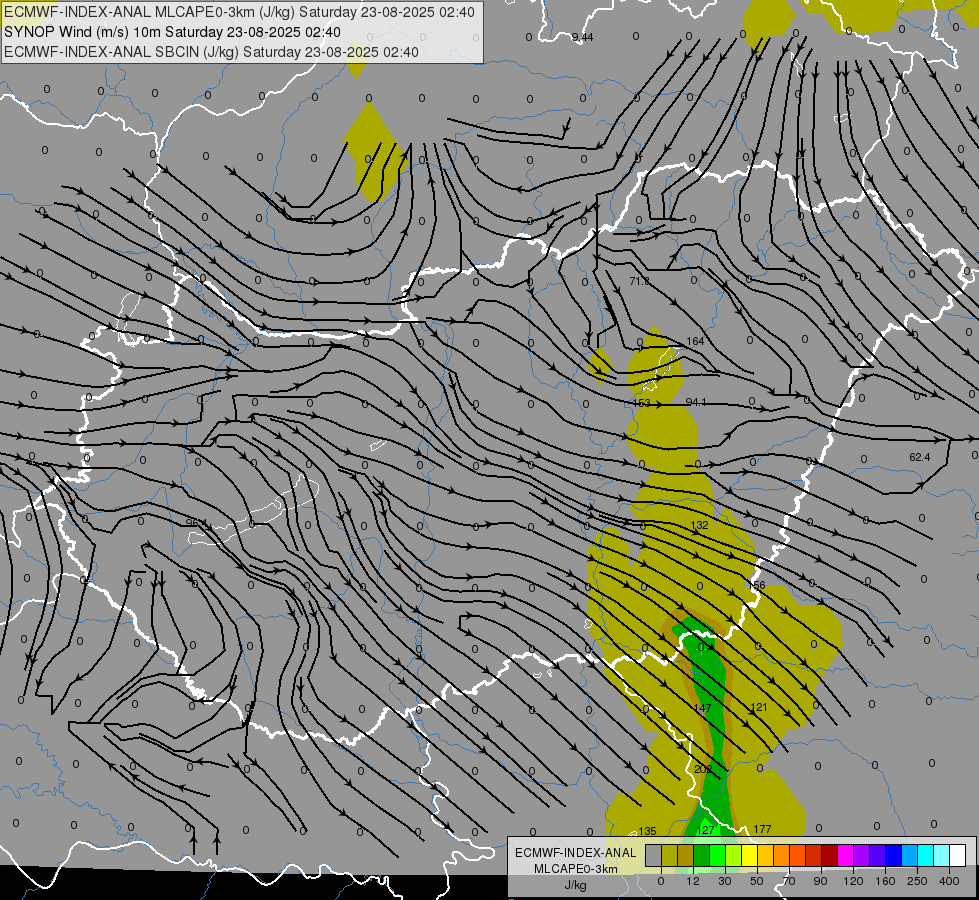Click the 132 value label

tap(699, 525)
